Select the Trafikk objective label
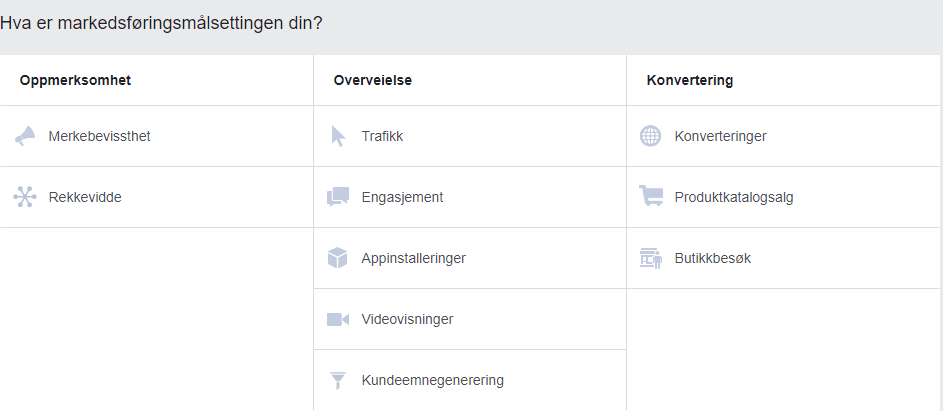Viewport: 943px width, 411px height. [383, 136]
